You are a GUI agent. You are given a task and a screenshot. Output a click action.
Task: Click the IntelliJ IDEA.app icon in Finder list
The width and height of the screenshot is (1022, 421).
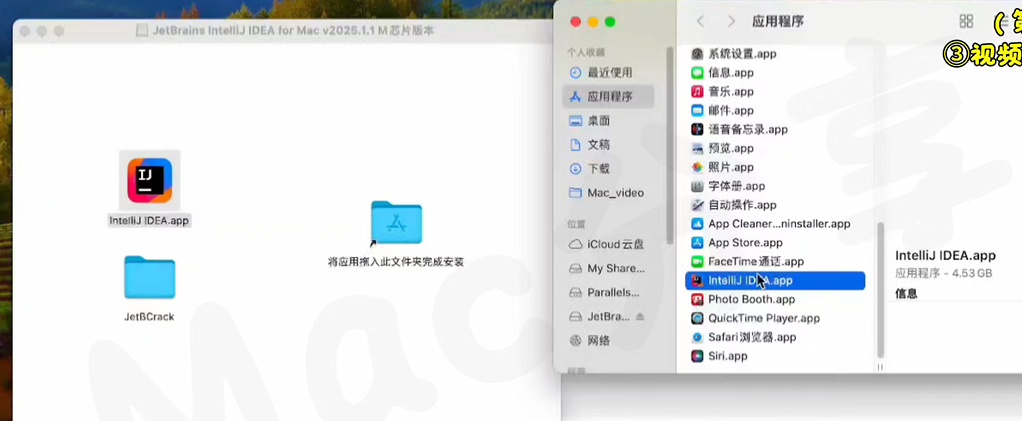(x=697, y=281)
